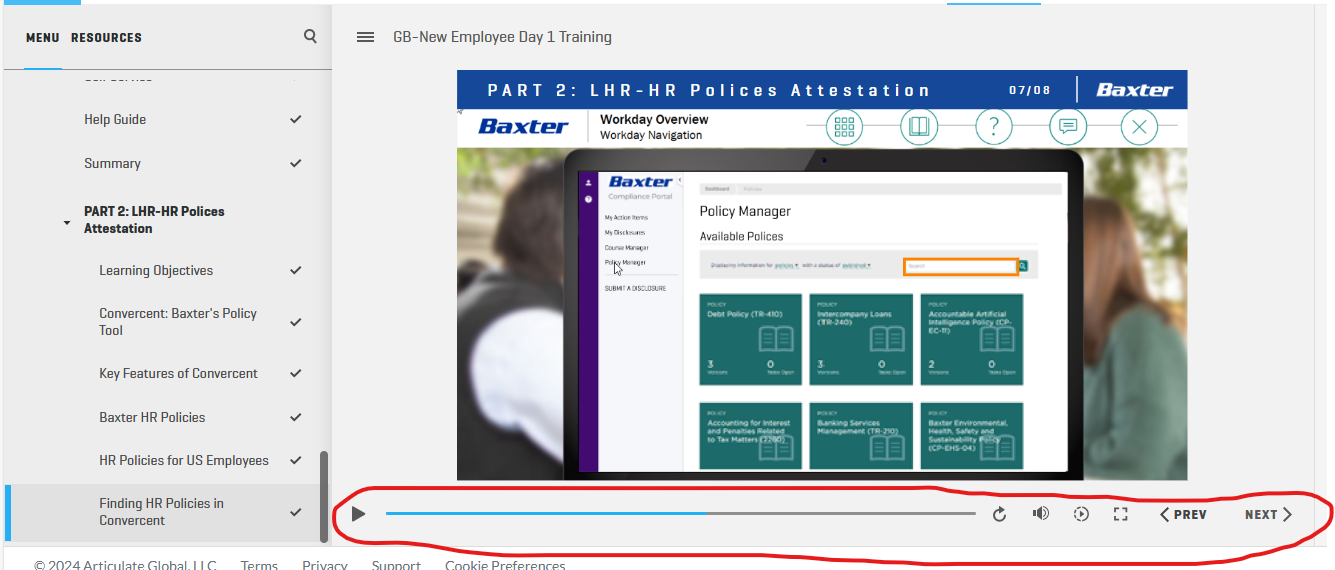This screenshot has width=1335, height=570.
Task: Open the Support footer link
Action: tap(396, 565)
